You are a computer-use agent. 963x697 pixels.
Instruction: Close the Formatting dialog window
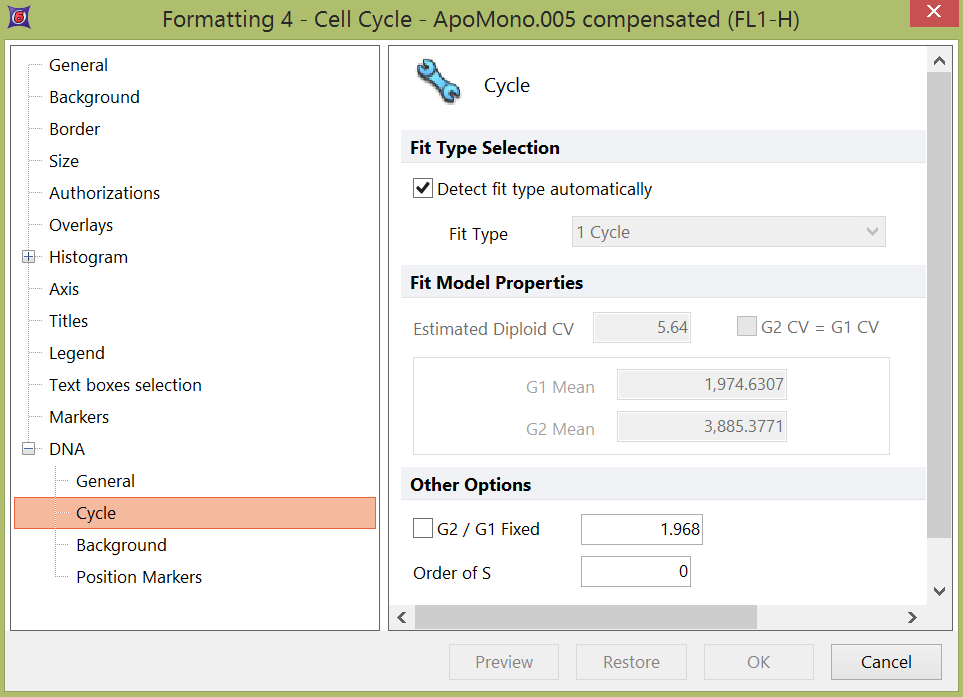tap(932, 13)
